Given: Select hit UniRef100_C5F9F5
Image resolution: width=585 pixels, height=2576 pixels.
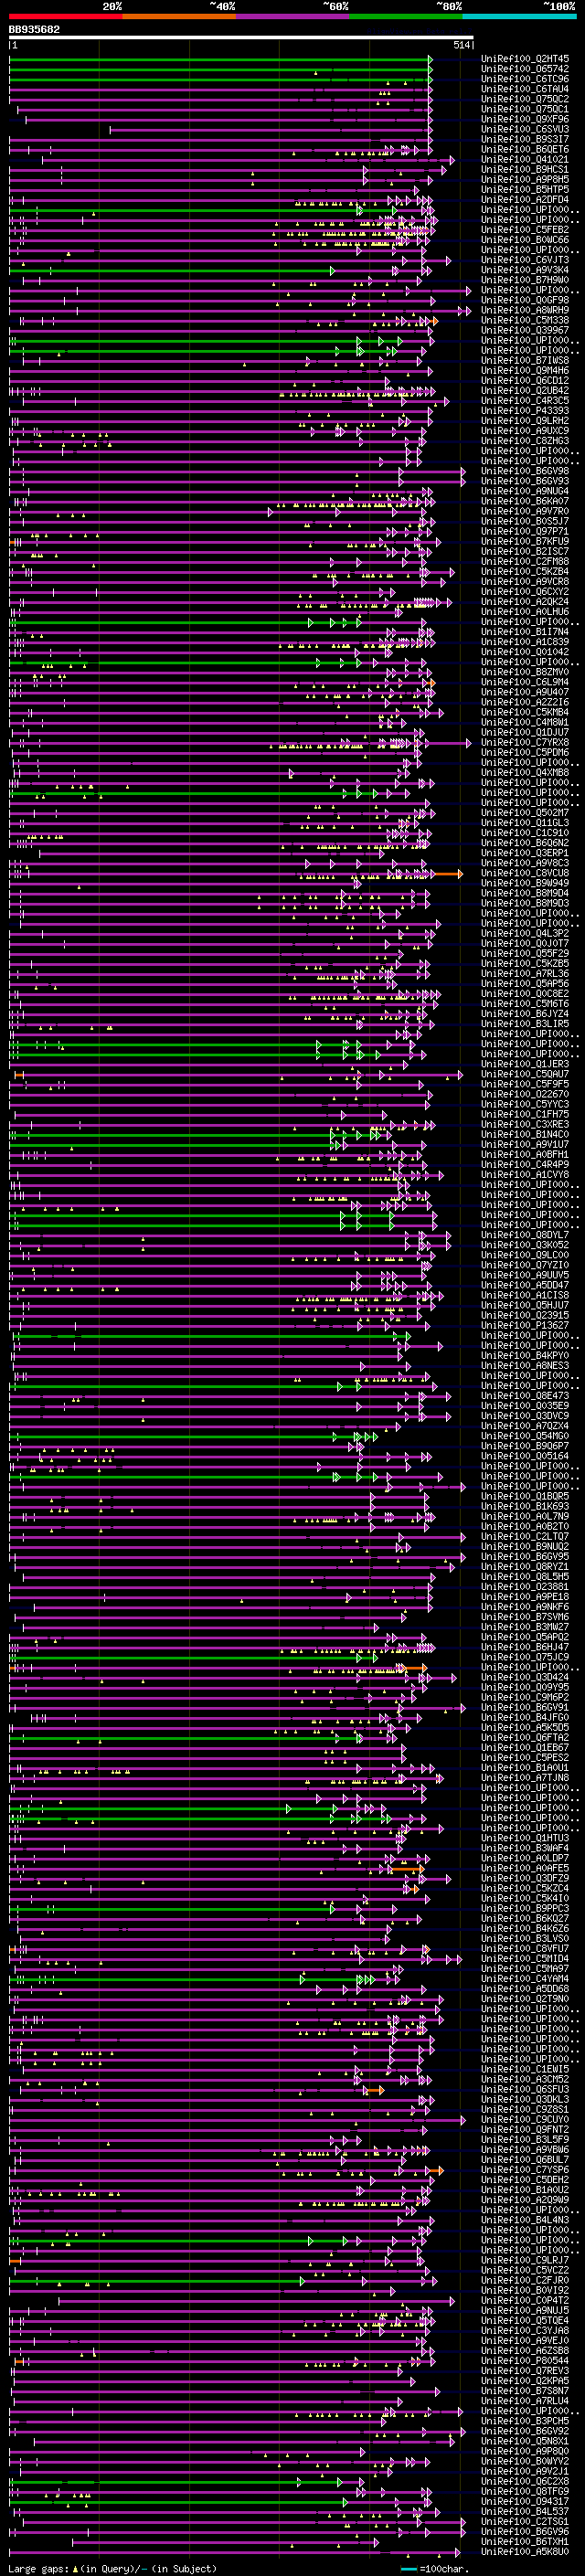Looking at the screenshot, I should coord(525,1084).
